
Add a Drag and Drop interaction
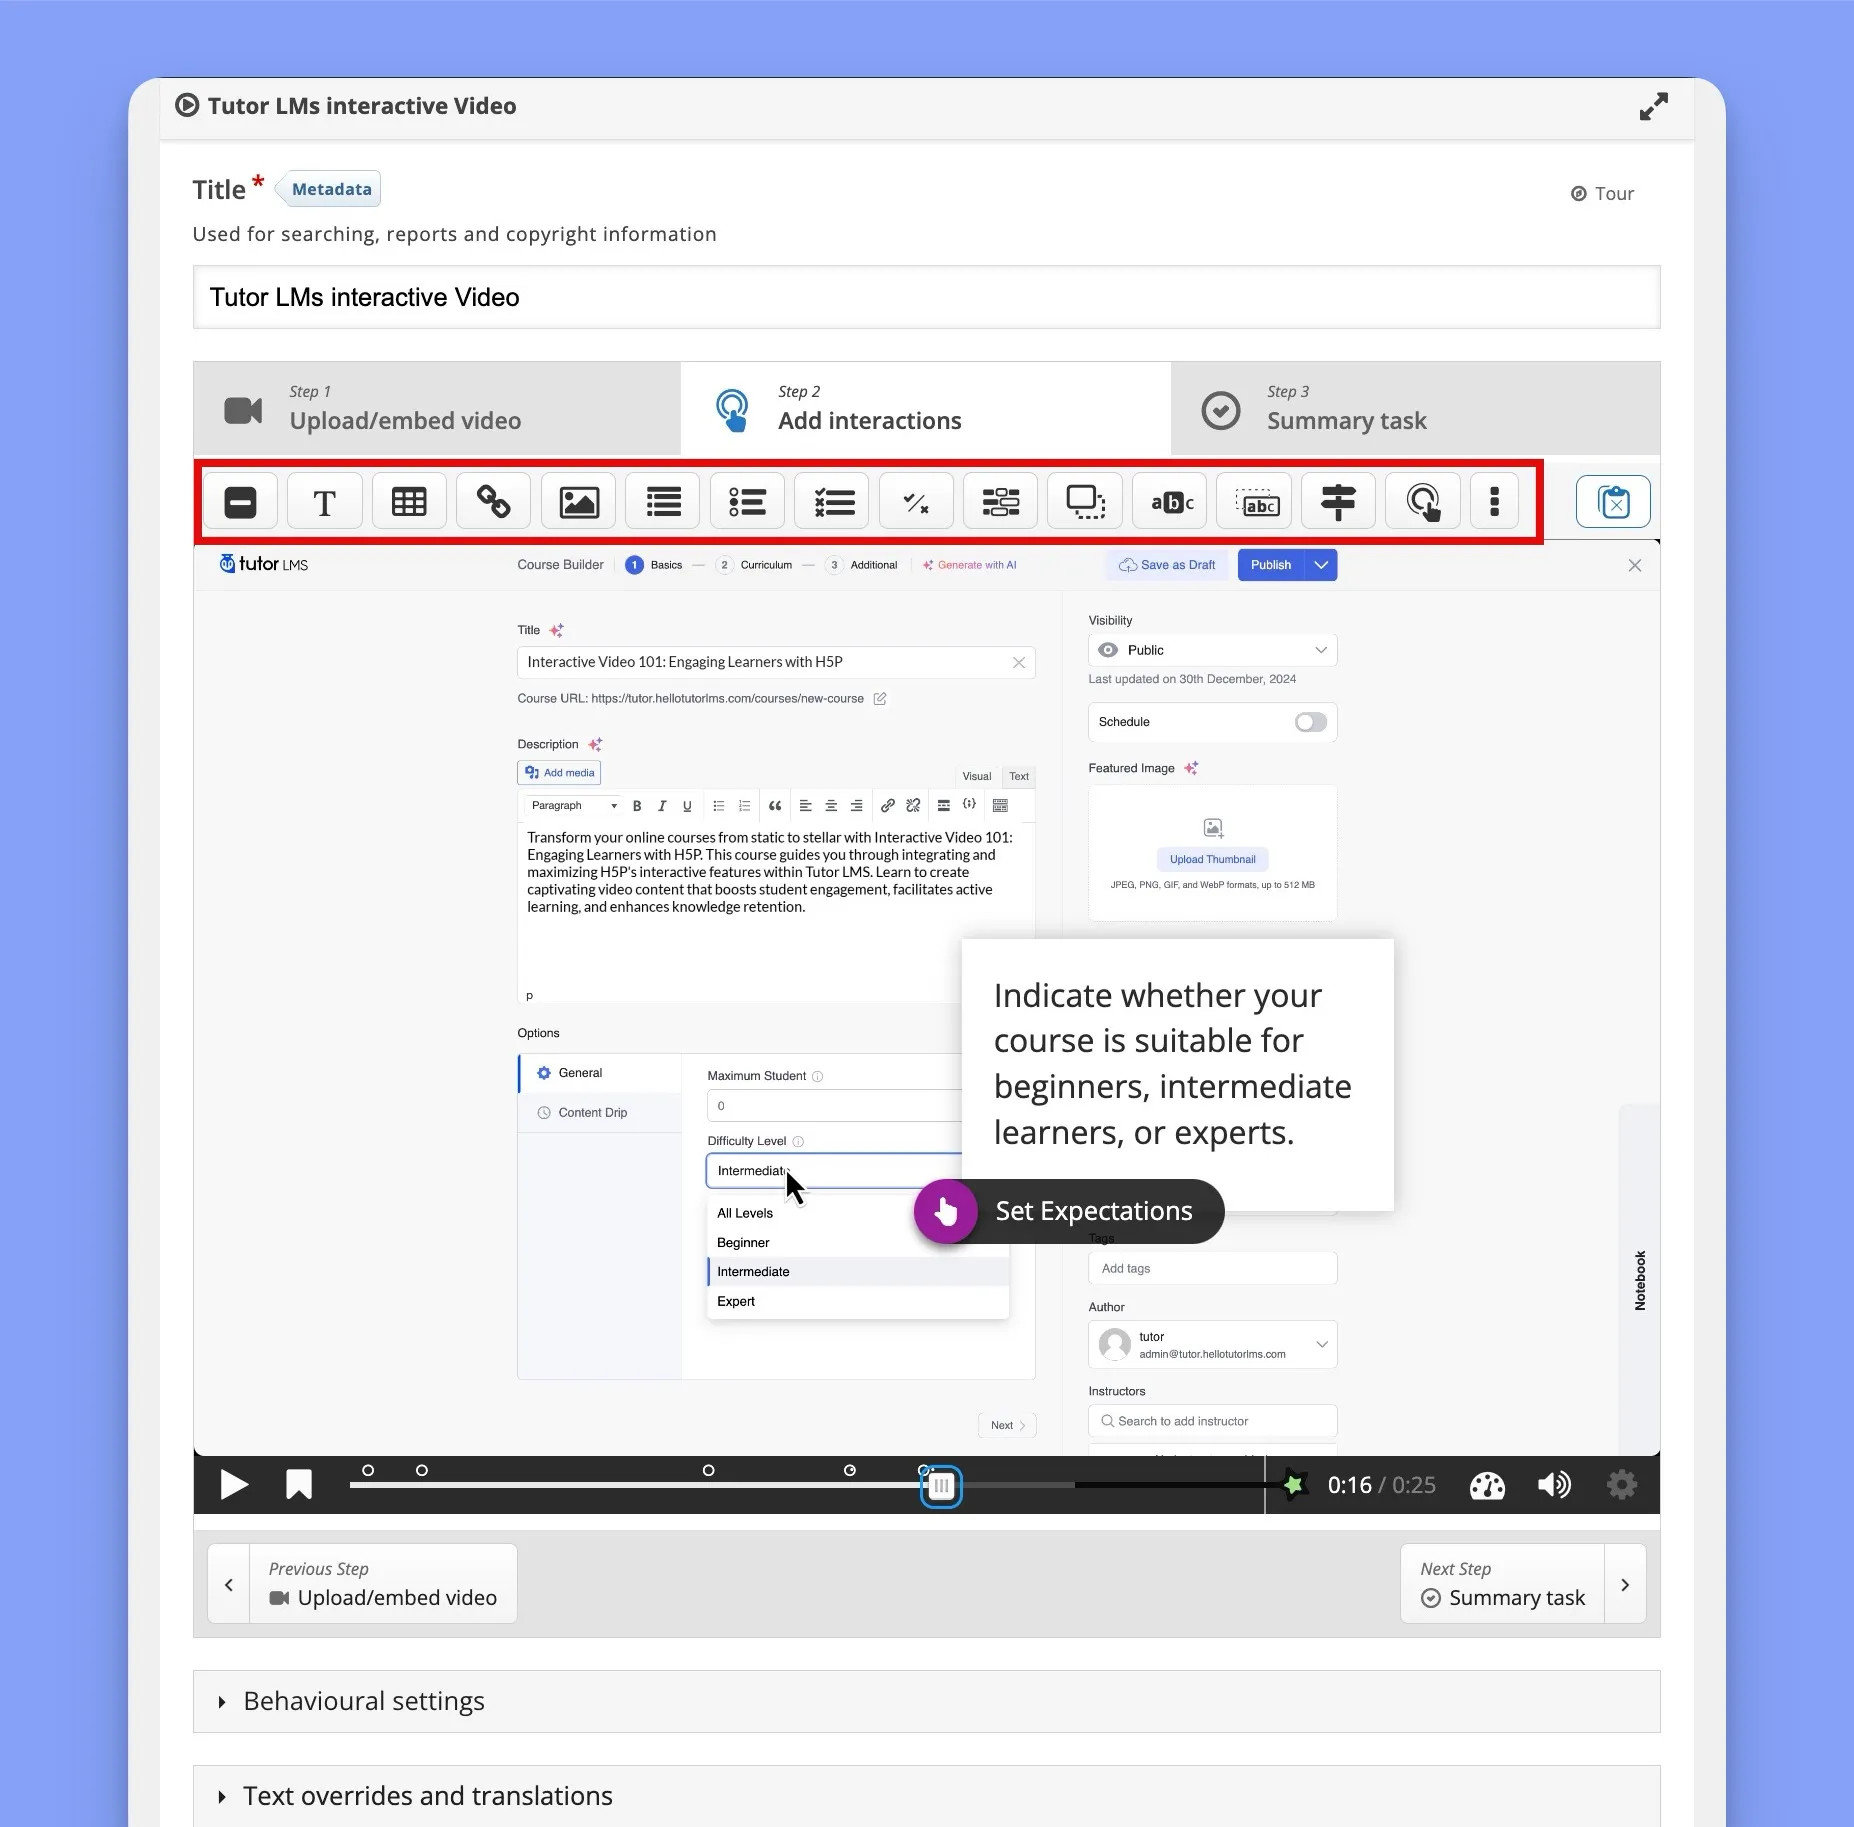[x=1085, y=501]
